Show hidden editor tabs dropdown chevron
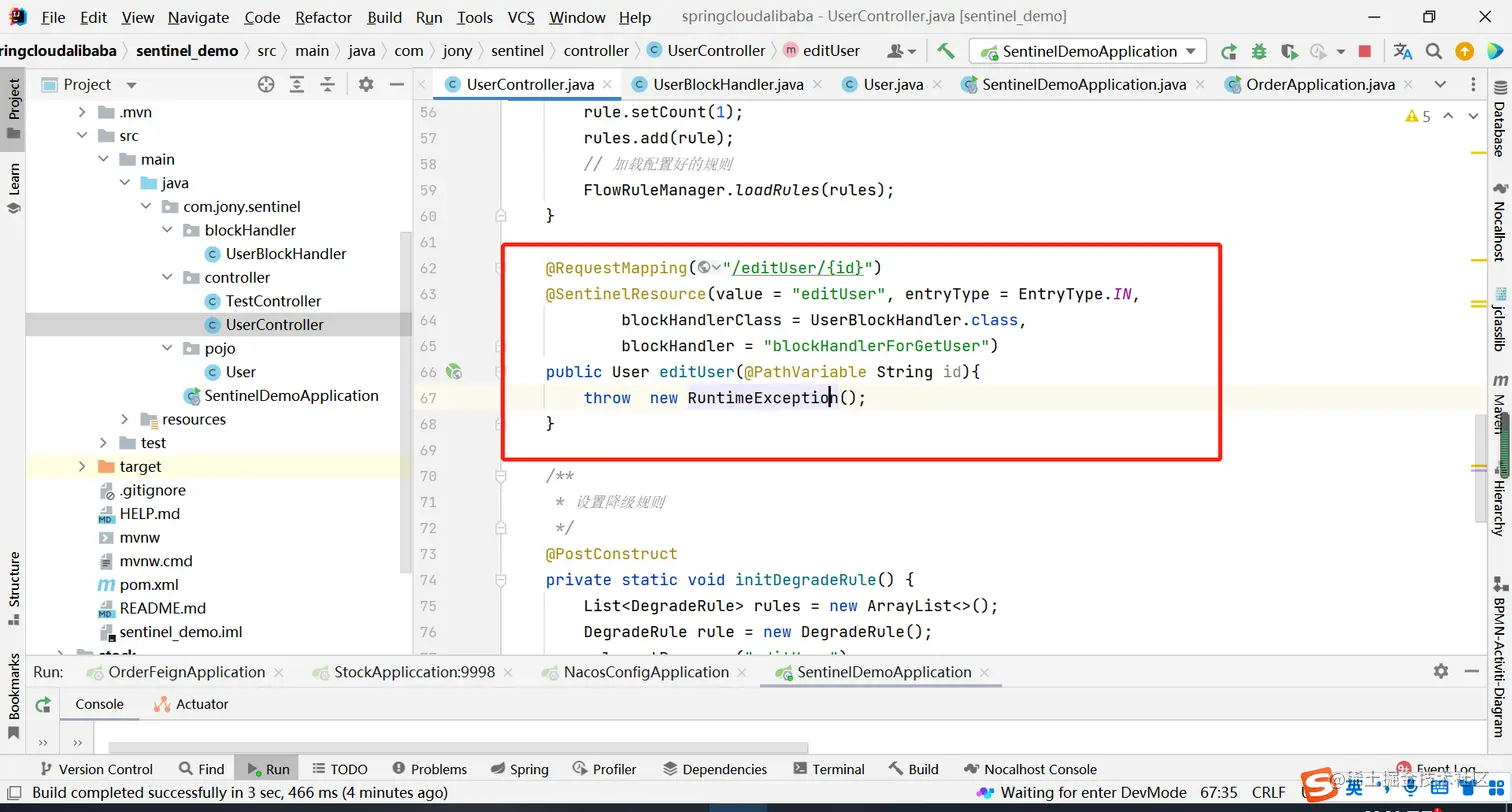Viewport: 1512px width, 812px height. tap(1440, 85)
